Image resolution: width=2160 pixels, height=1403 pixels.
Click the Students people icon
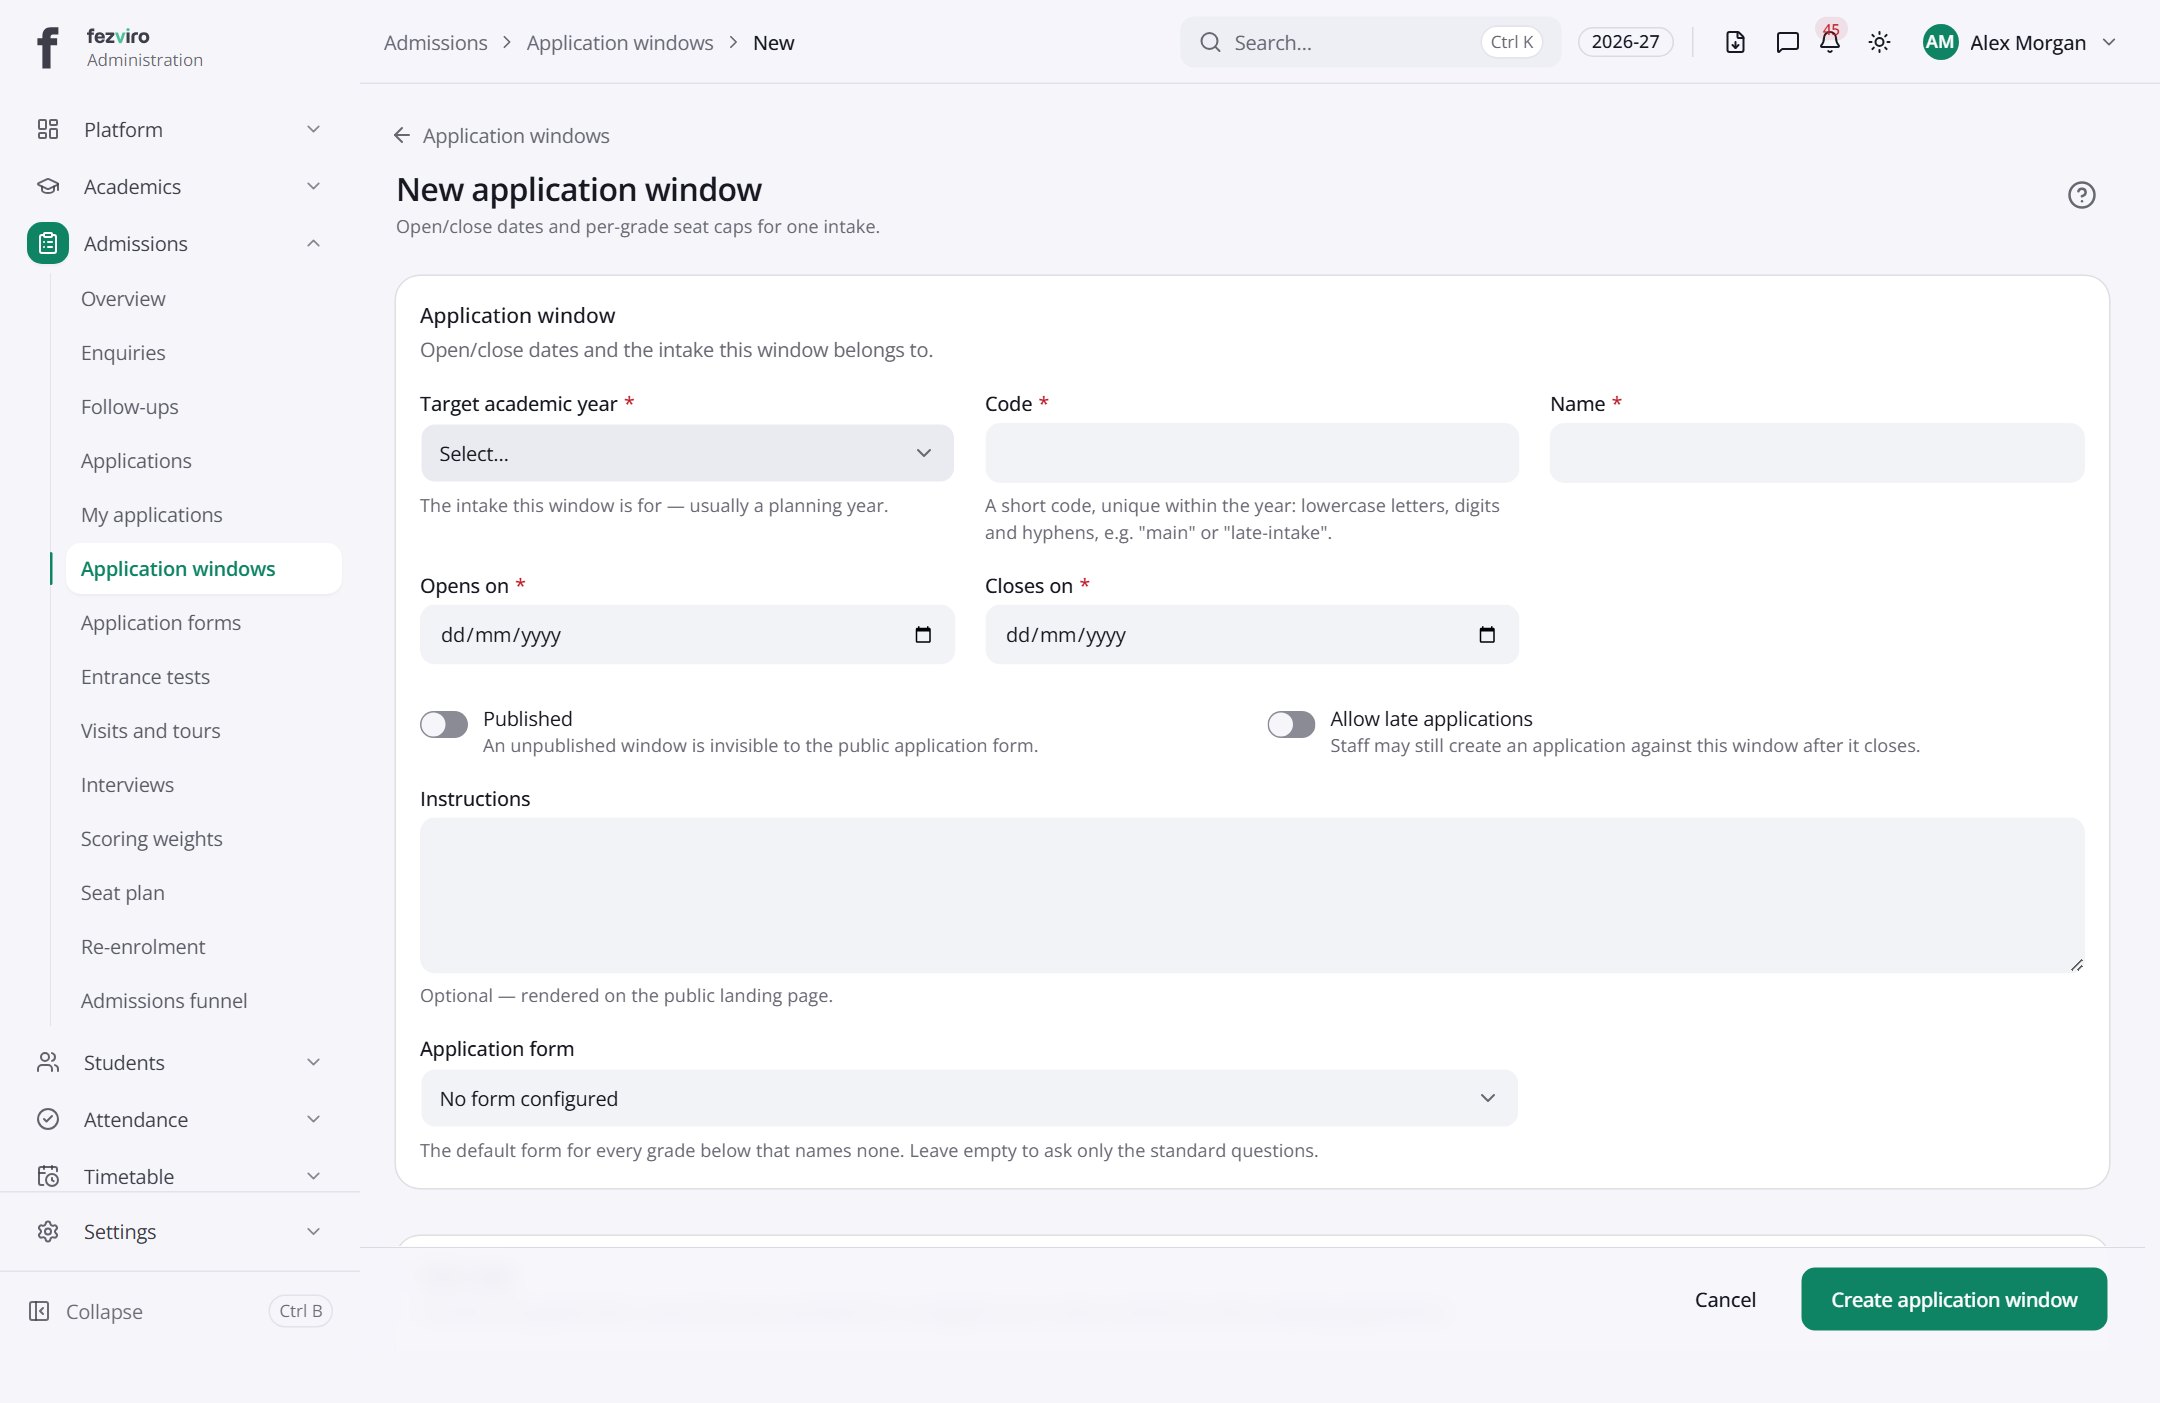point(48,1062)
